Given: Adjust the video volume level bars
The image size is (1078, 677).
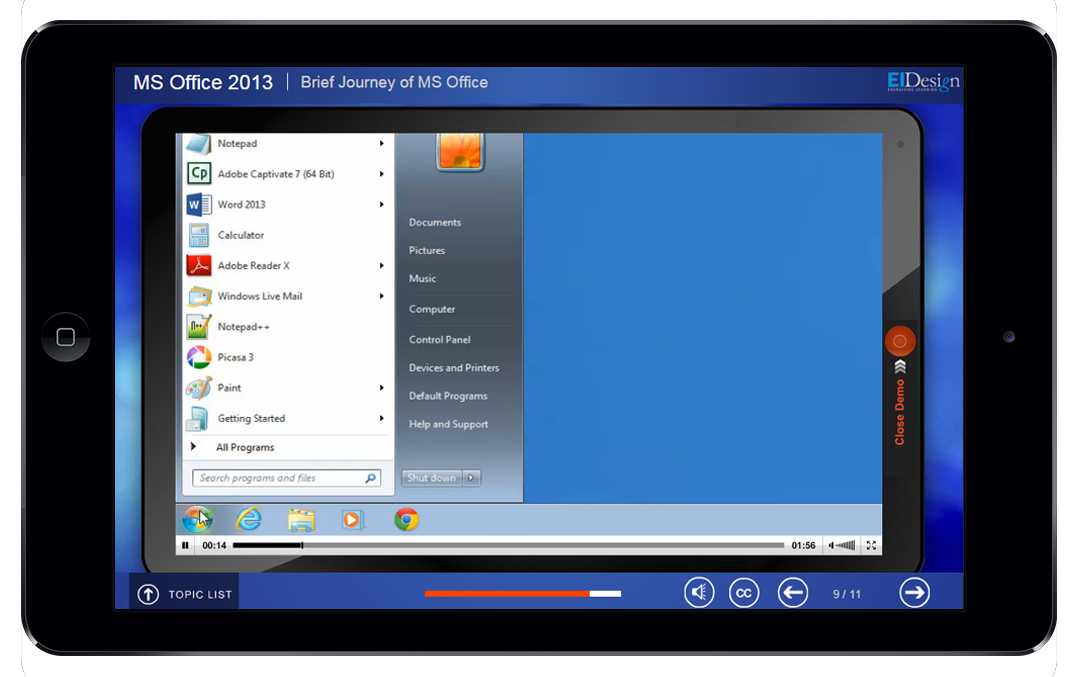Looking at the screenshot, I should (x=846, y=545).
